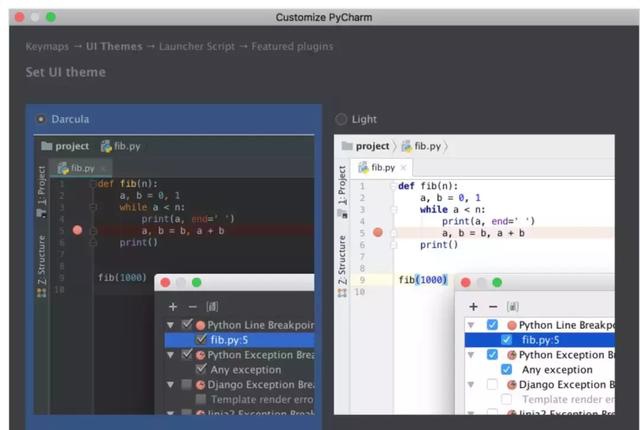Click the project icon below 1: Project in Light
The width and height of the screenshot is (640, 430).
[342, 213]
